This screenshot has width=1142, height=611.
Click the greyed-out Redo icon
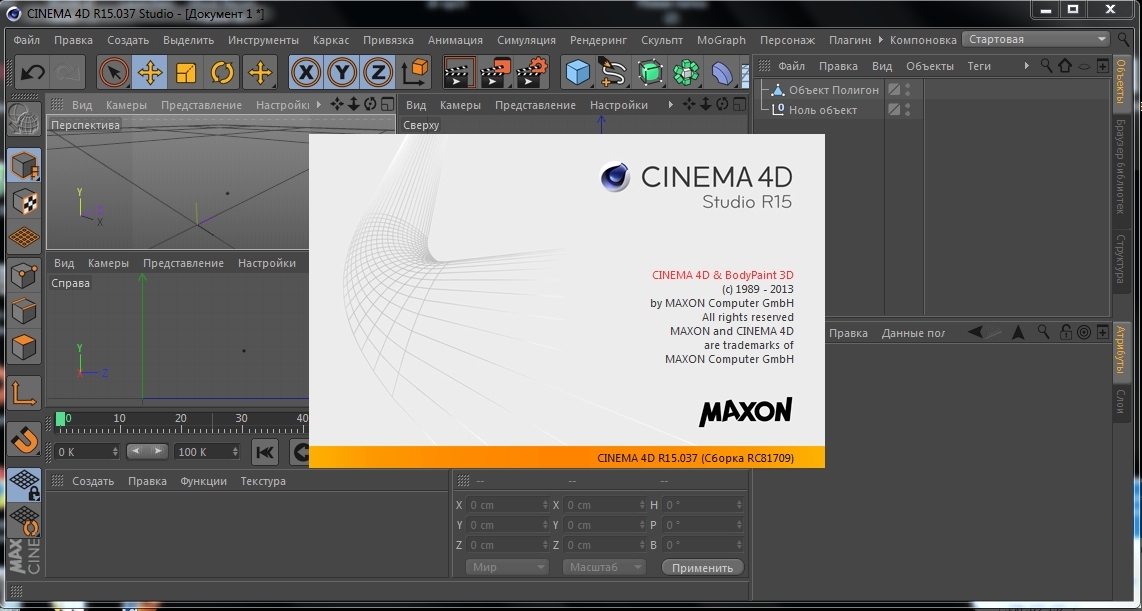pos(67,72)
